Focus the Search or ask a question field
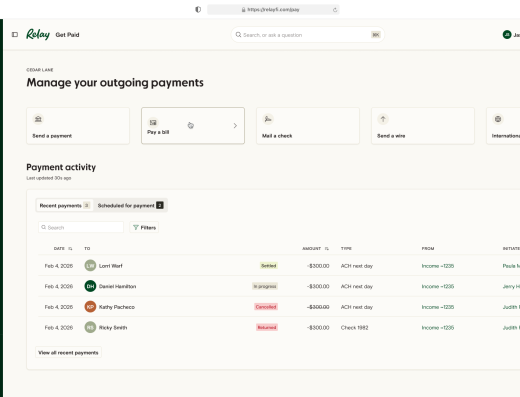Screen dimensions: 520x397 [308, 35]
